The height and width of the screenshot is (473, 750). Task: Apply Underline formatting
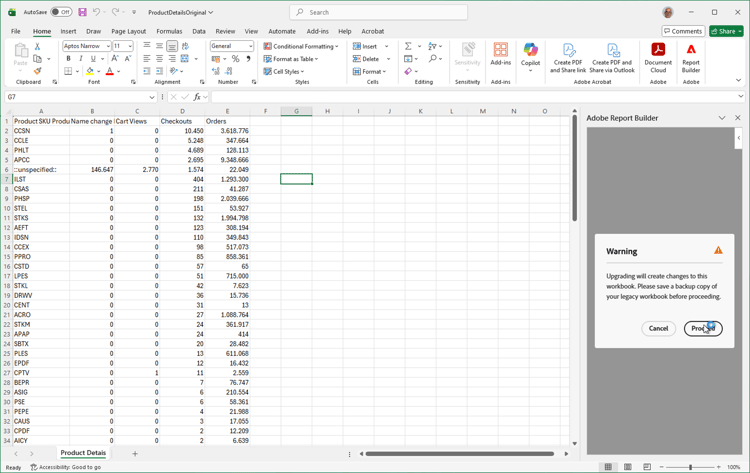(x=93, y=58)
